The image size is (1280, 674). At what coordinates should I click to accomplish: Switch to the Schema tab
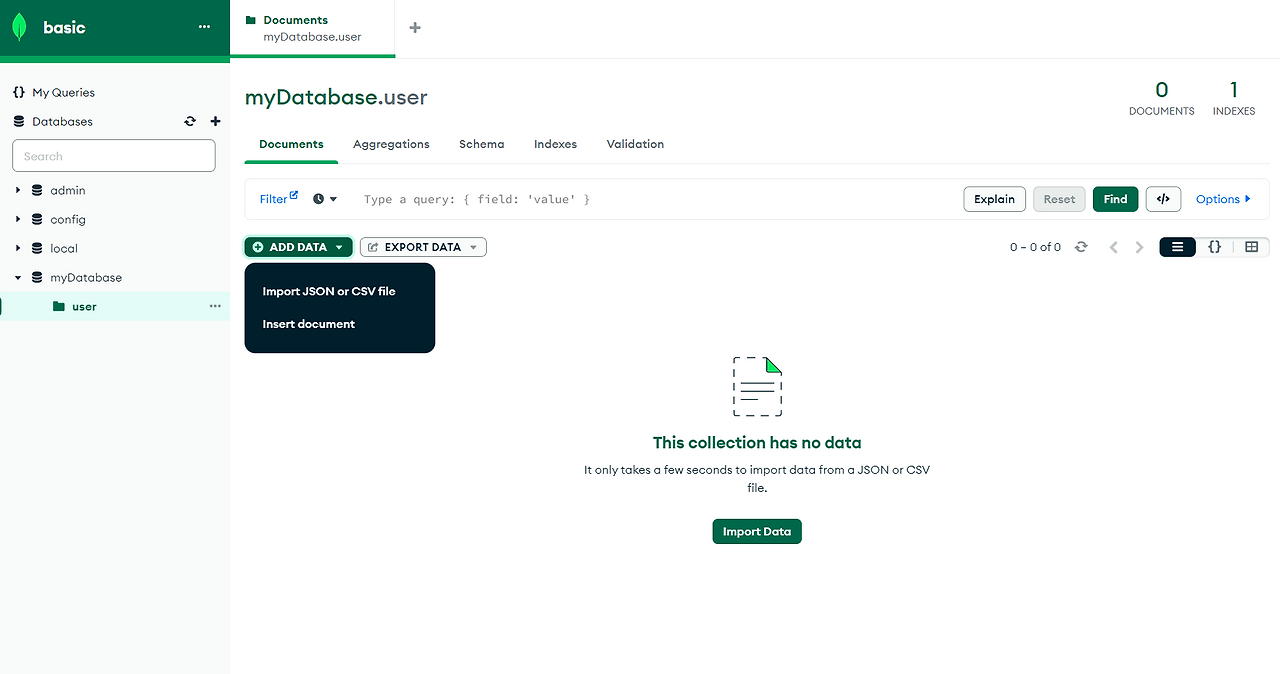click(x=481, y=144)
